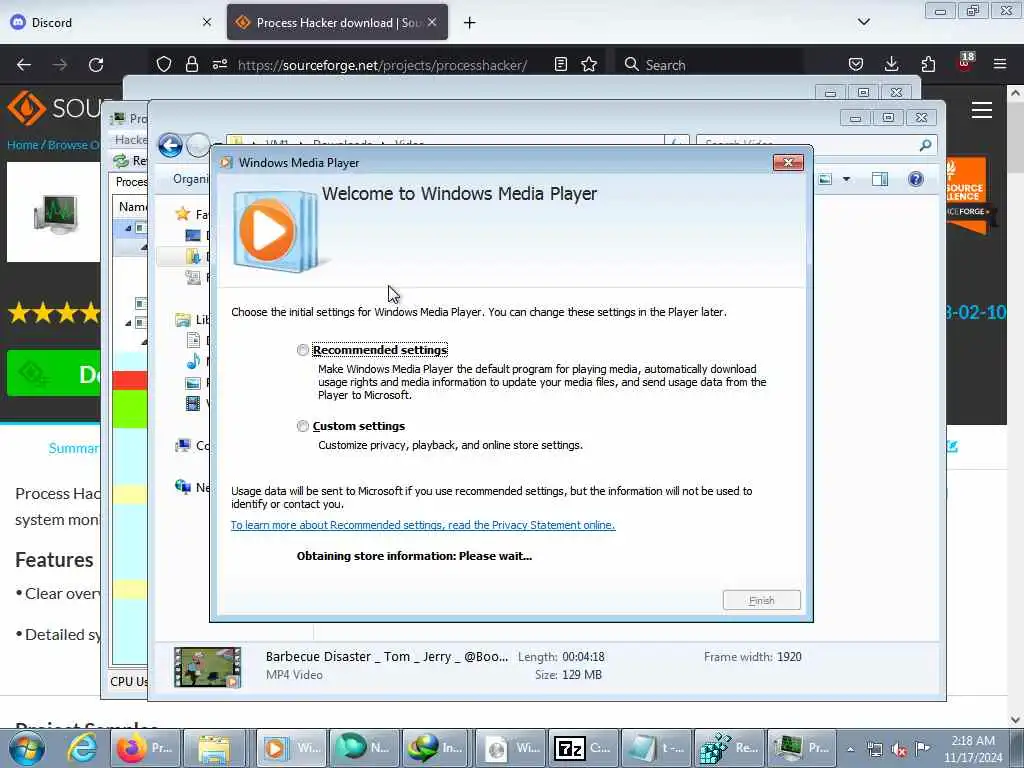Switch to Process Hacker taskbar button
The image size is (1024, 768).
800,748
